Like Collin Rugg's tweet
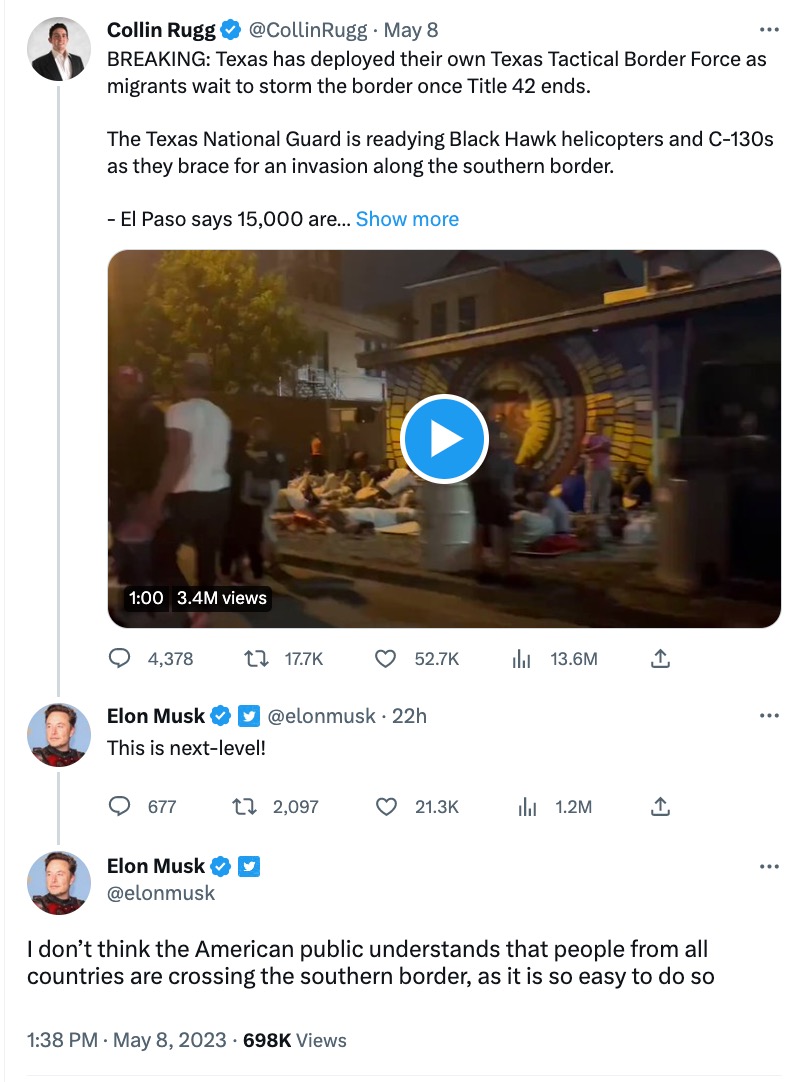Screen dimensions: 796x1082 click(387, 659)
